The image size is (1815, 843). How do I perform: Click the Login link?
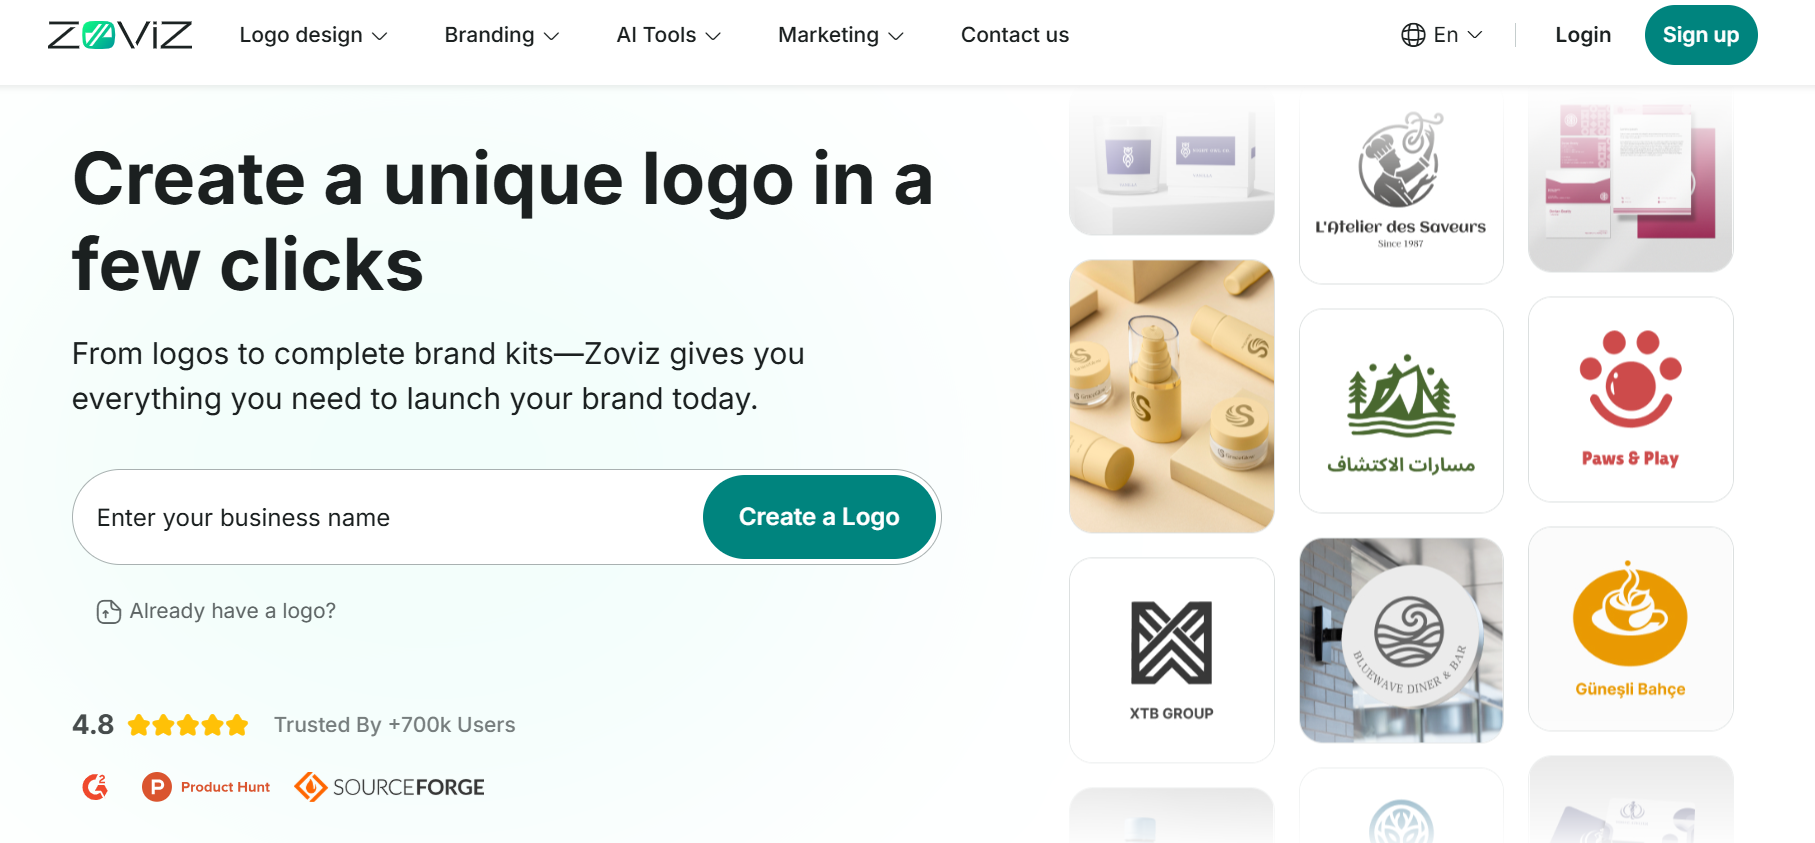coord(1583,35)
